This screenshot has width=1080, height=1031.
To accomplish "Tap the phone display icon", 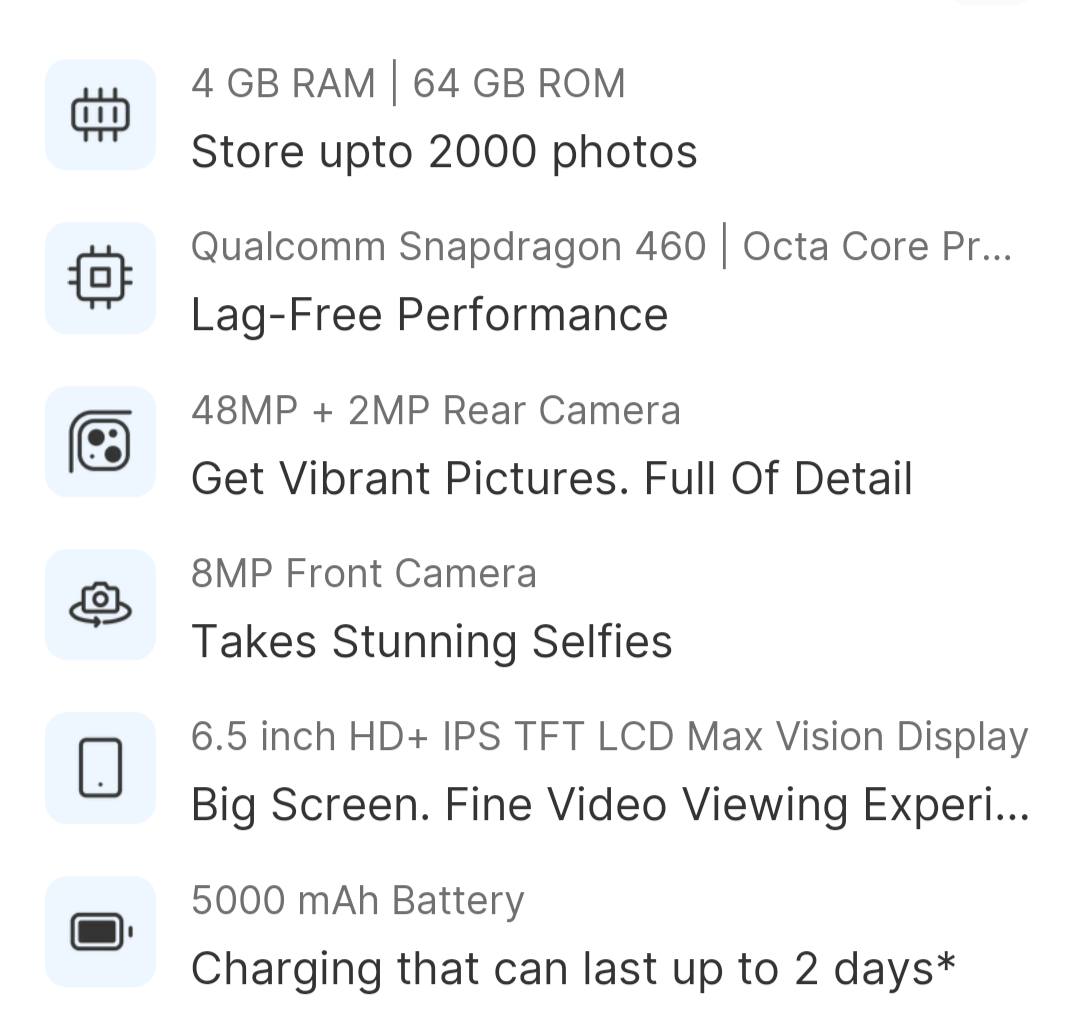I will [x=100, y=768].
